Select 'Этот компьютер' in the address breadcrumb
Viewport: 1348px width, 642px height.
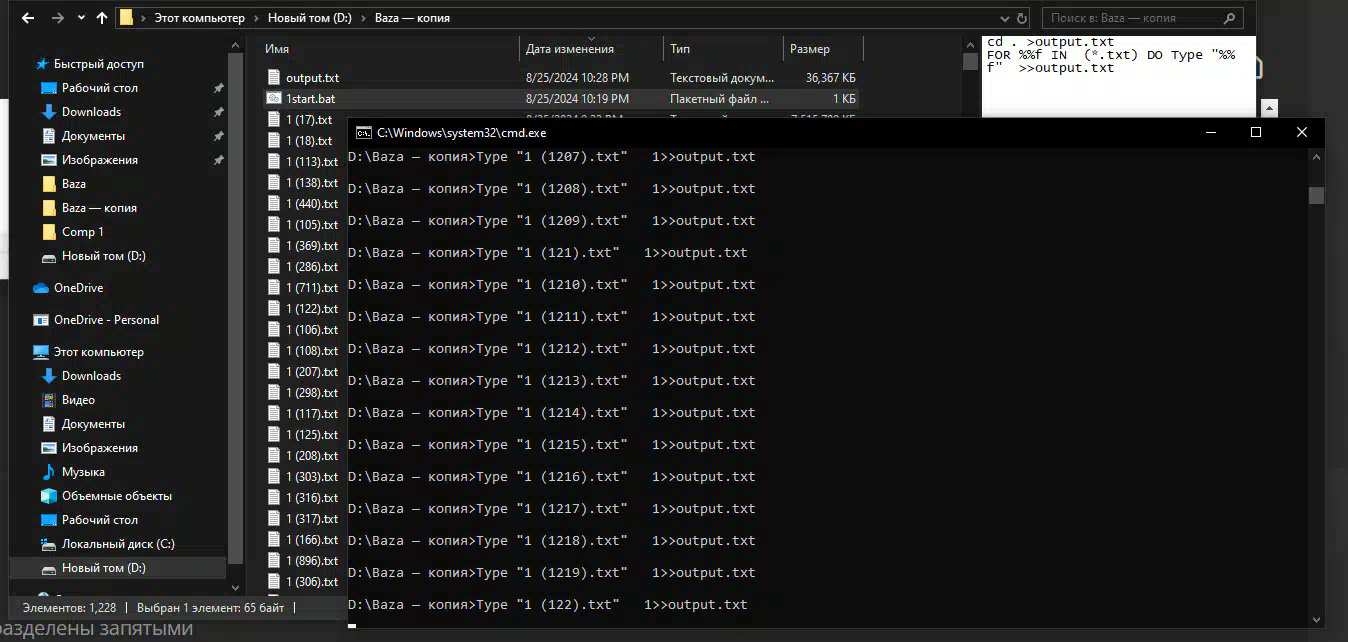[x=199, y=18]
